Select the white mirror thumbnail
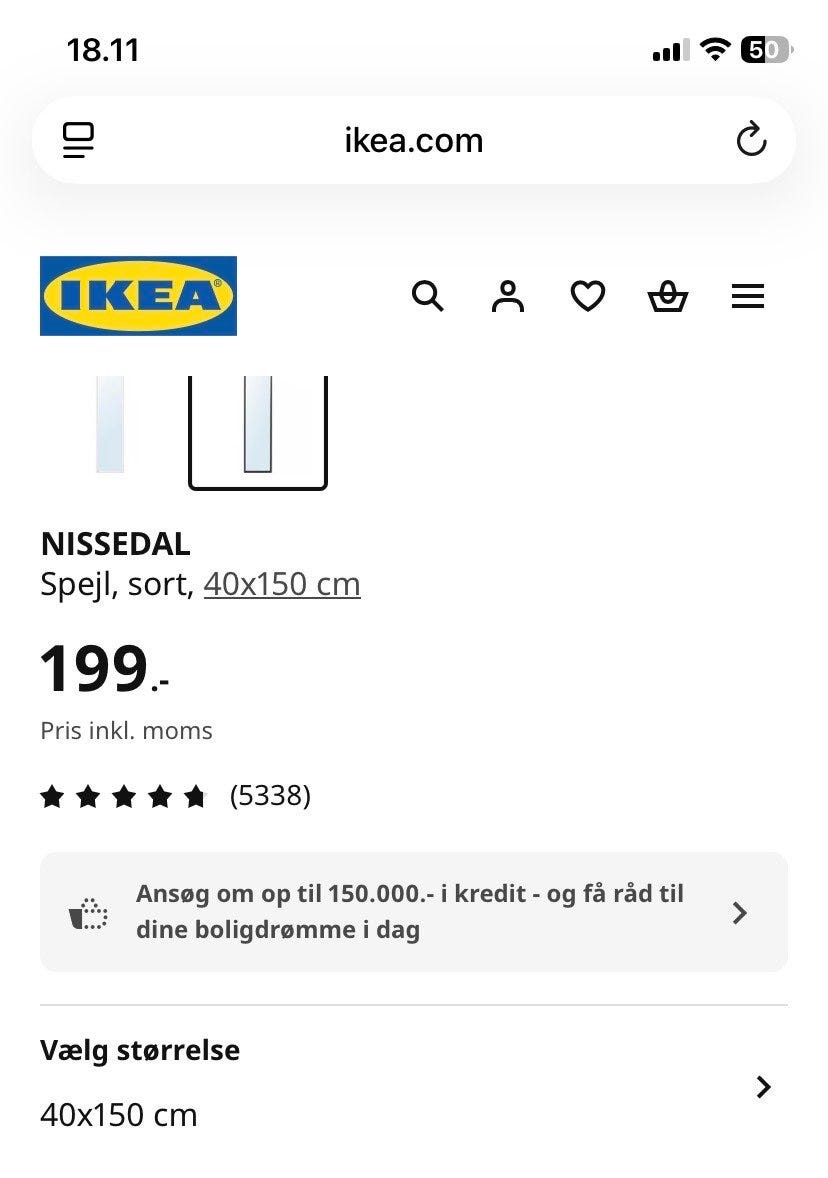The height and width of the screenshot is (1178, 828). click(110, 424)
